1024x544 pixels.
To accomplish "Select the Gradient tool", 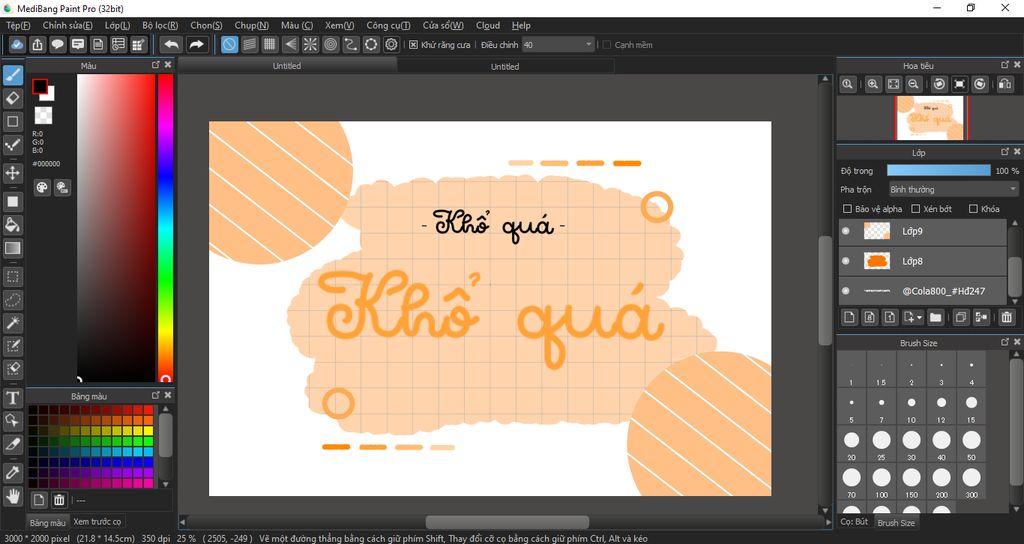I will click(12, 248).
